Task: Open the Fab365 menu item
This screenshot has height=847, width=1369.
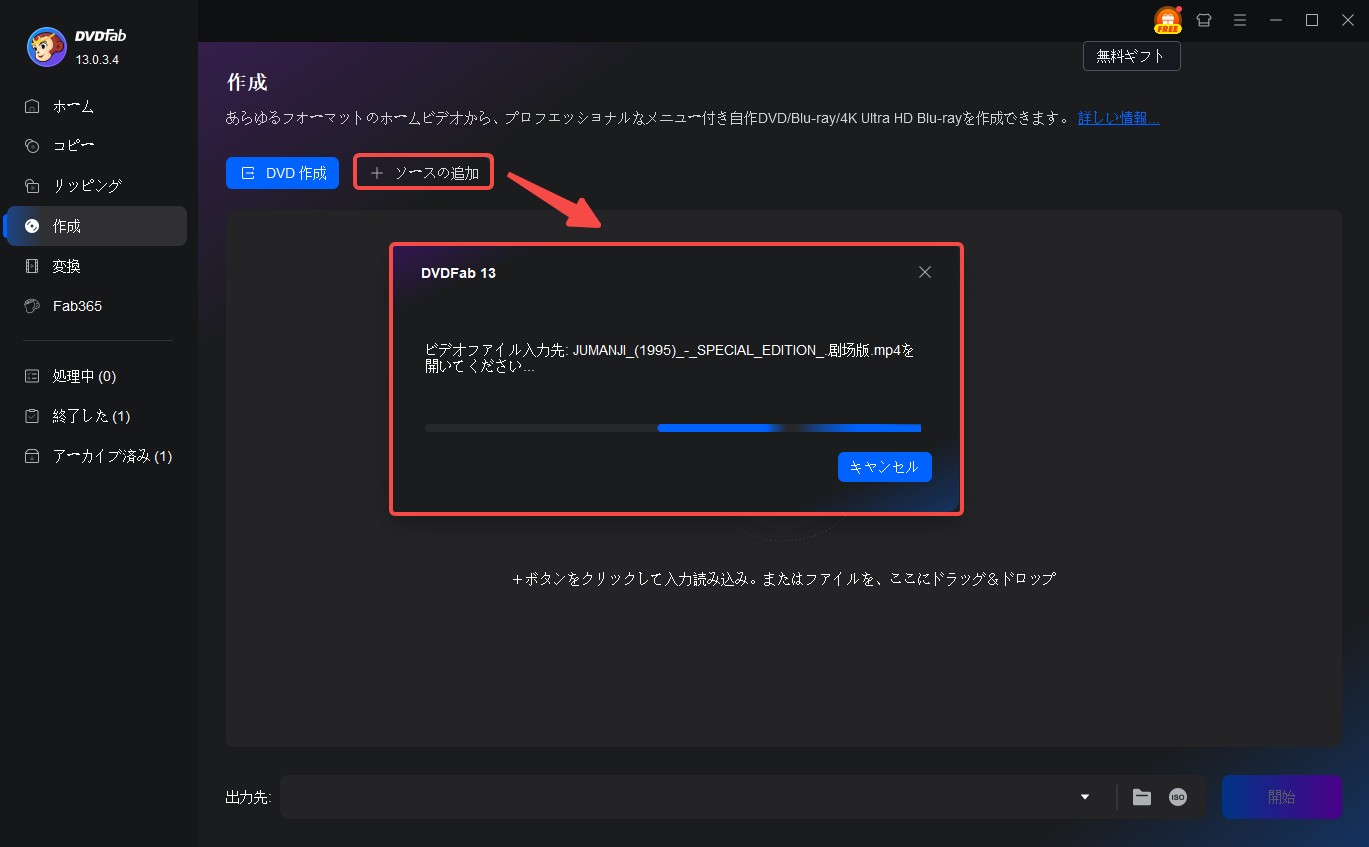Action: 96,306
